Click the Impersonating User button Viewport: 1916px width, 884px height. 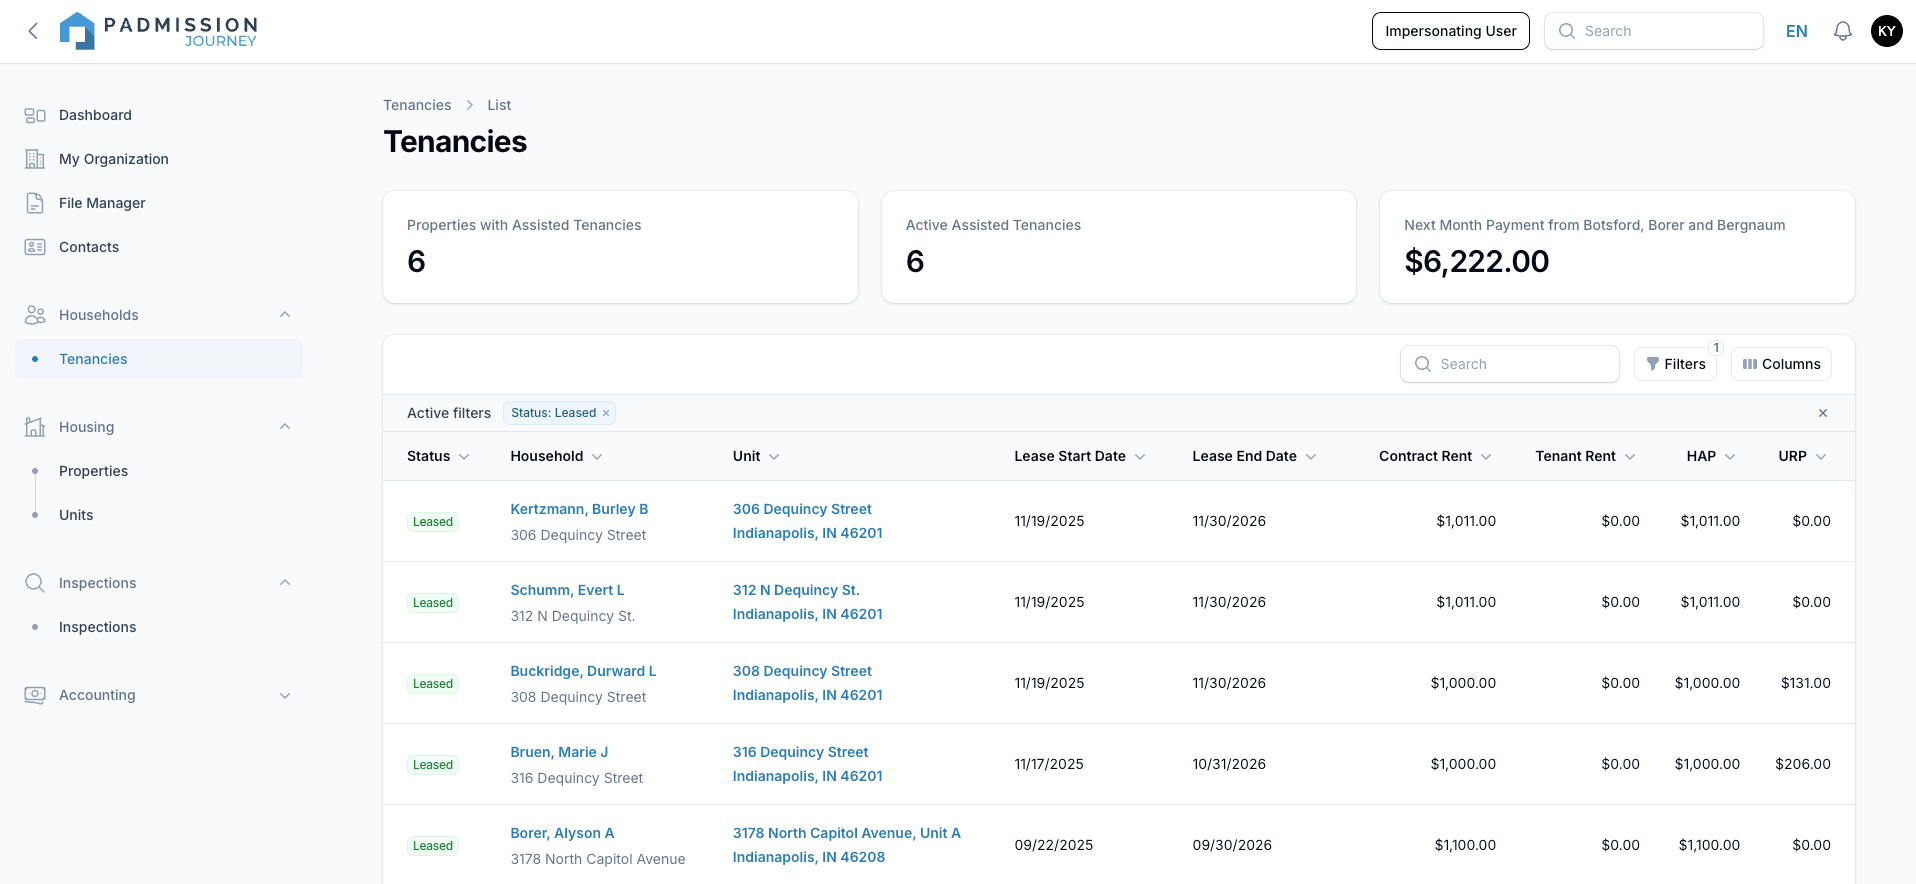[x=1450, y=31]
